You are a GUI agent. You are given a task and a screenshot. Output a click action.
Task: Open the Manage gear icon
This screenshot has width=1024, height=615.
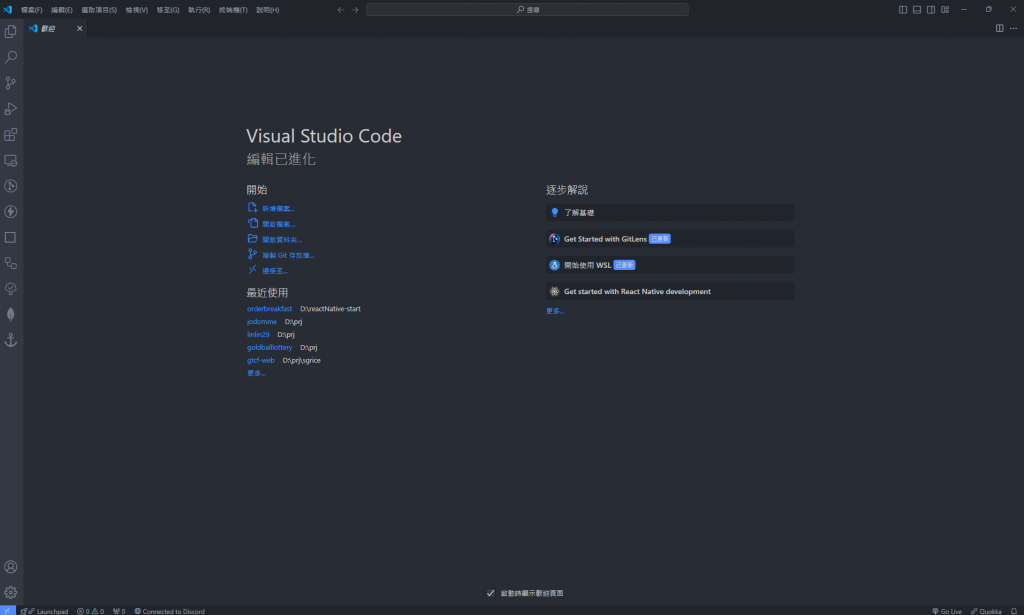coord(10,593)
